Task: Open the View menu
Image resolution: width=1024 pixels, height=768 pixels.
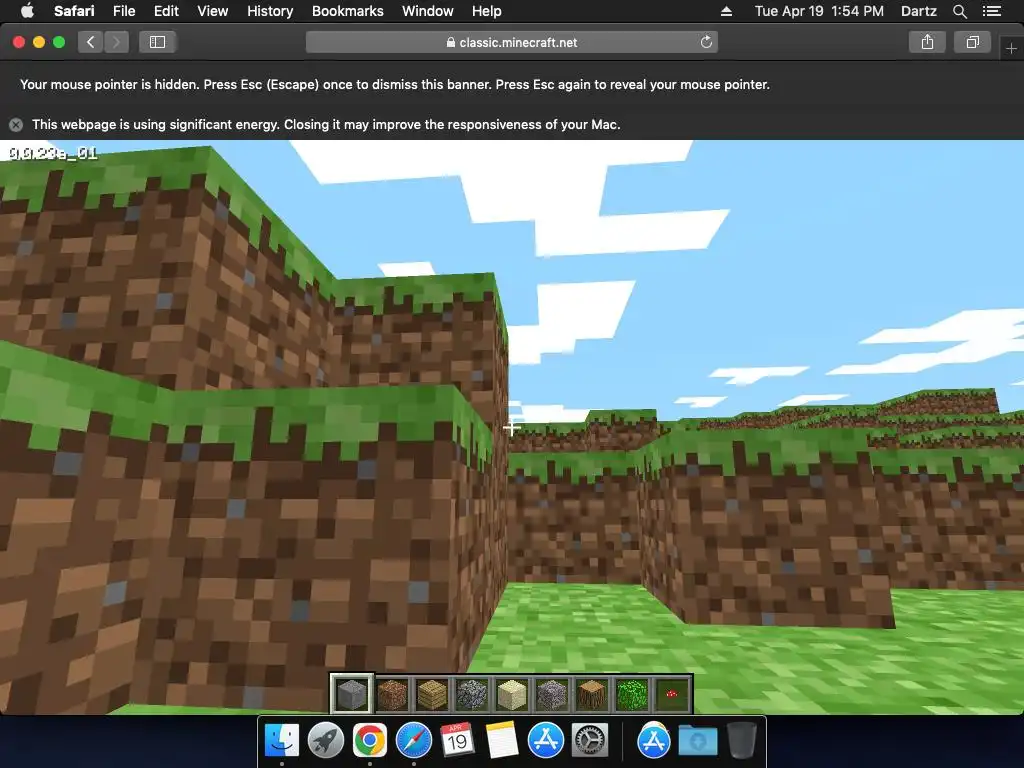Action: [213, 11]
